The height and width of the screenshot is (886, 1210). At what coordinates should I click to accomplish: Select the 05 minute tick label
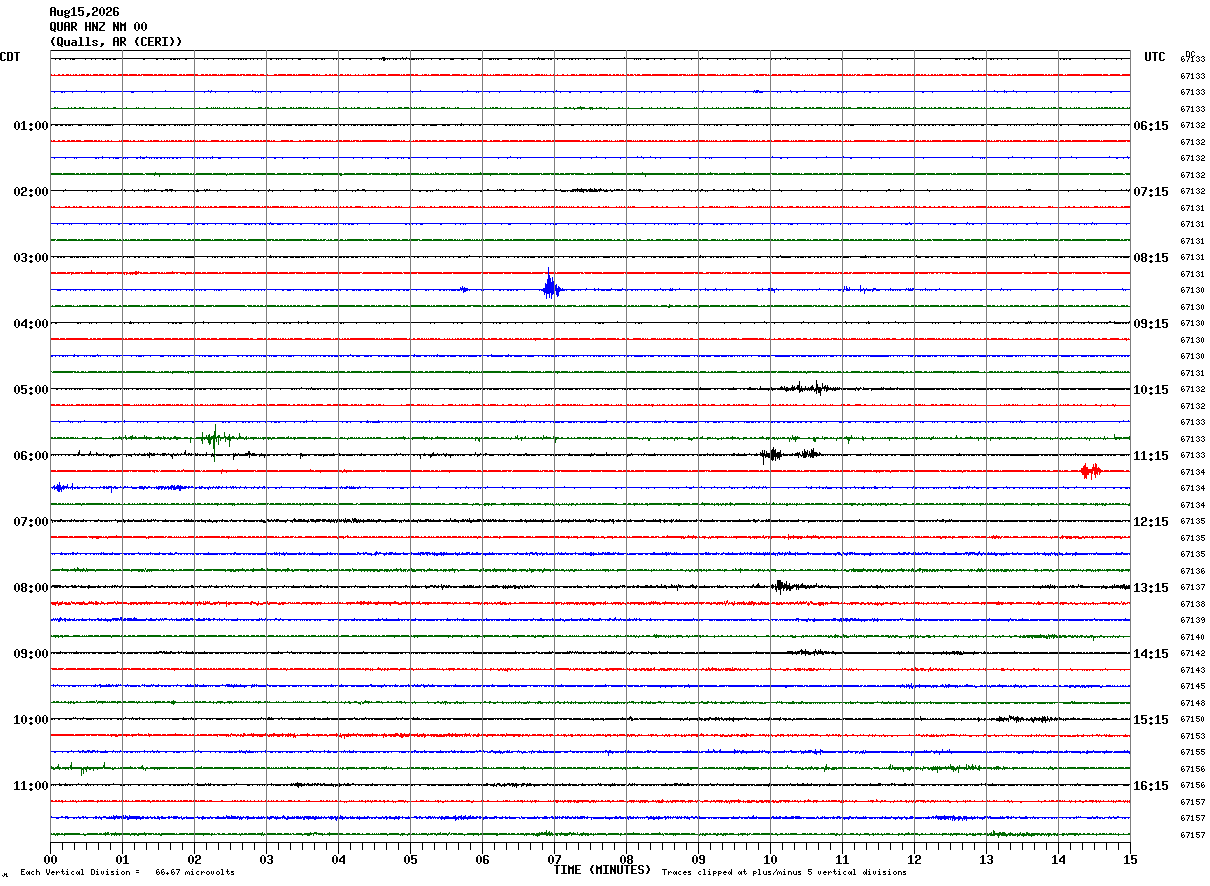[410, 859]
